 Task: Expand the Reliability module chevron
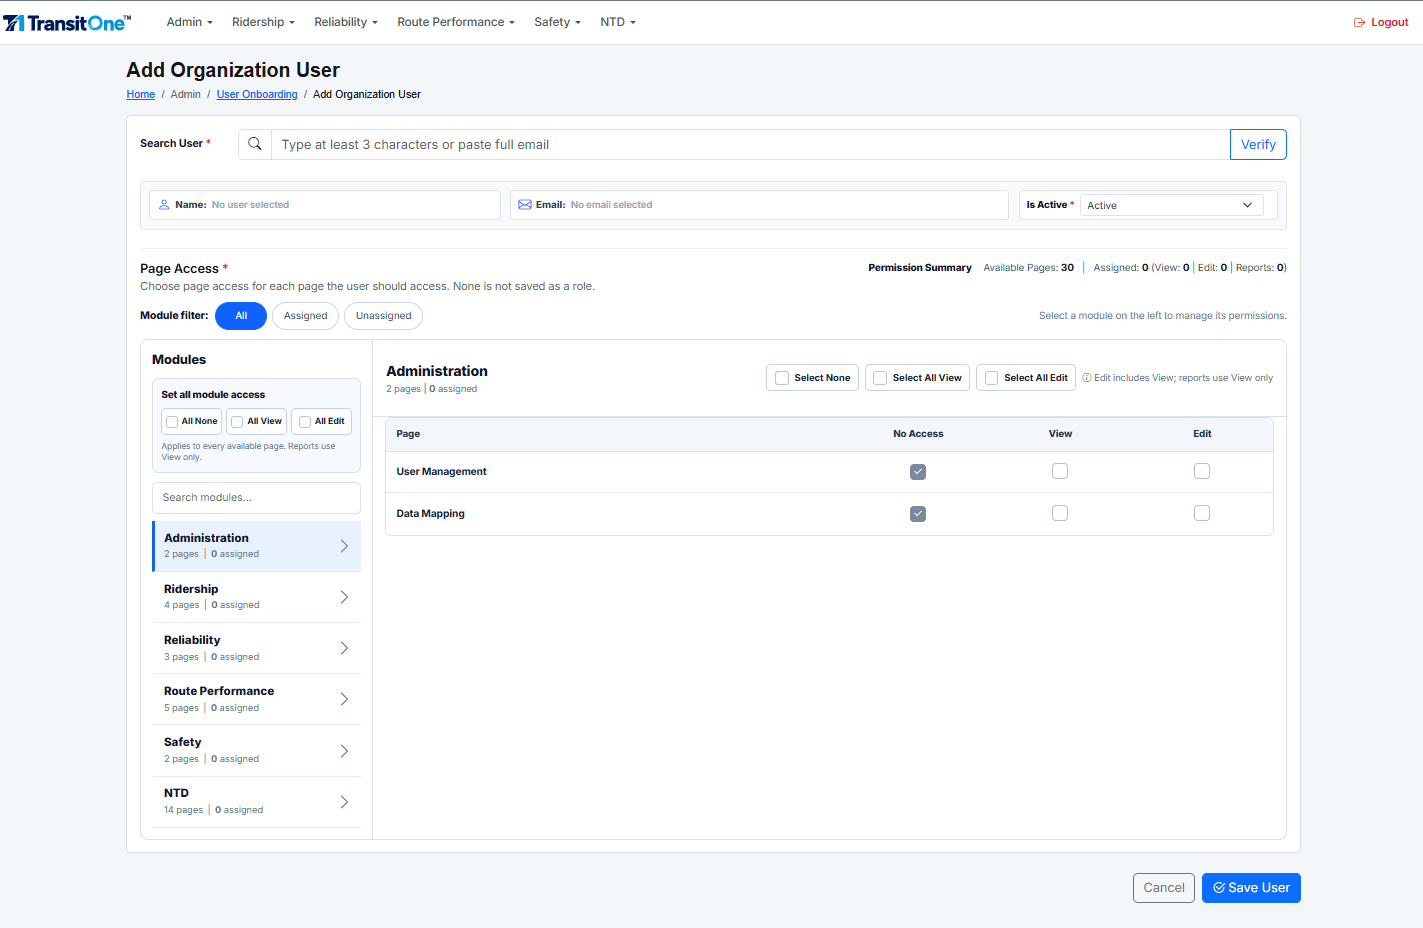tap(344, 648)
